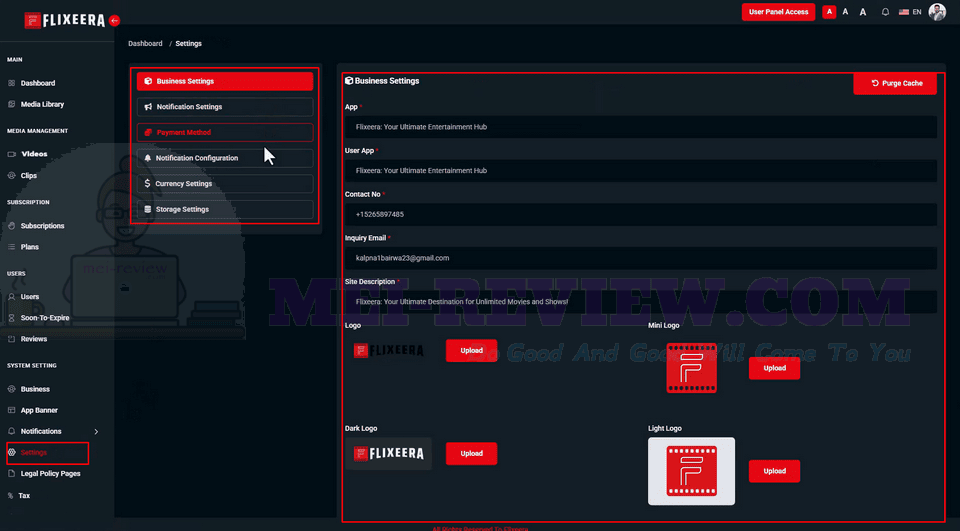
Task: Click the Legal Policy Pages document icon
Action: pyautogui.click(x=12, y=474)
